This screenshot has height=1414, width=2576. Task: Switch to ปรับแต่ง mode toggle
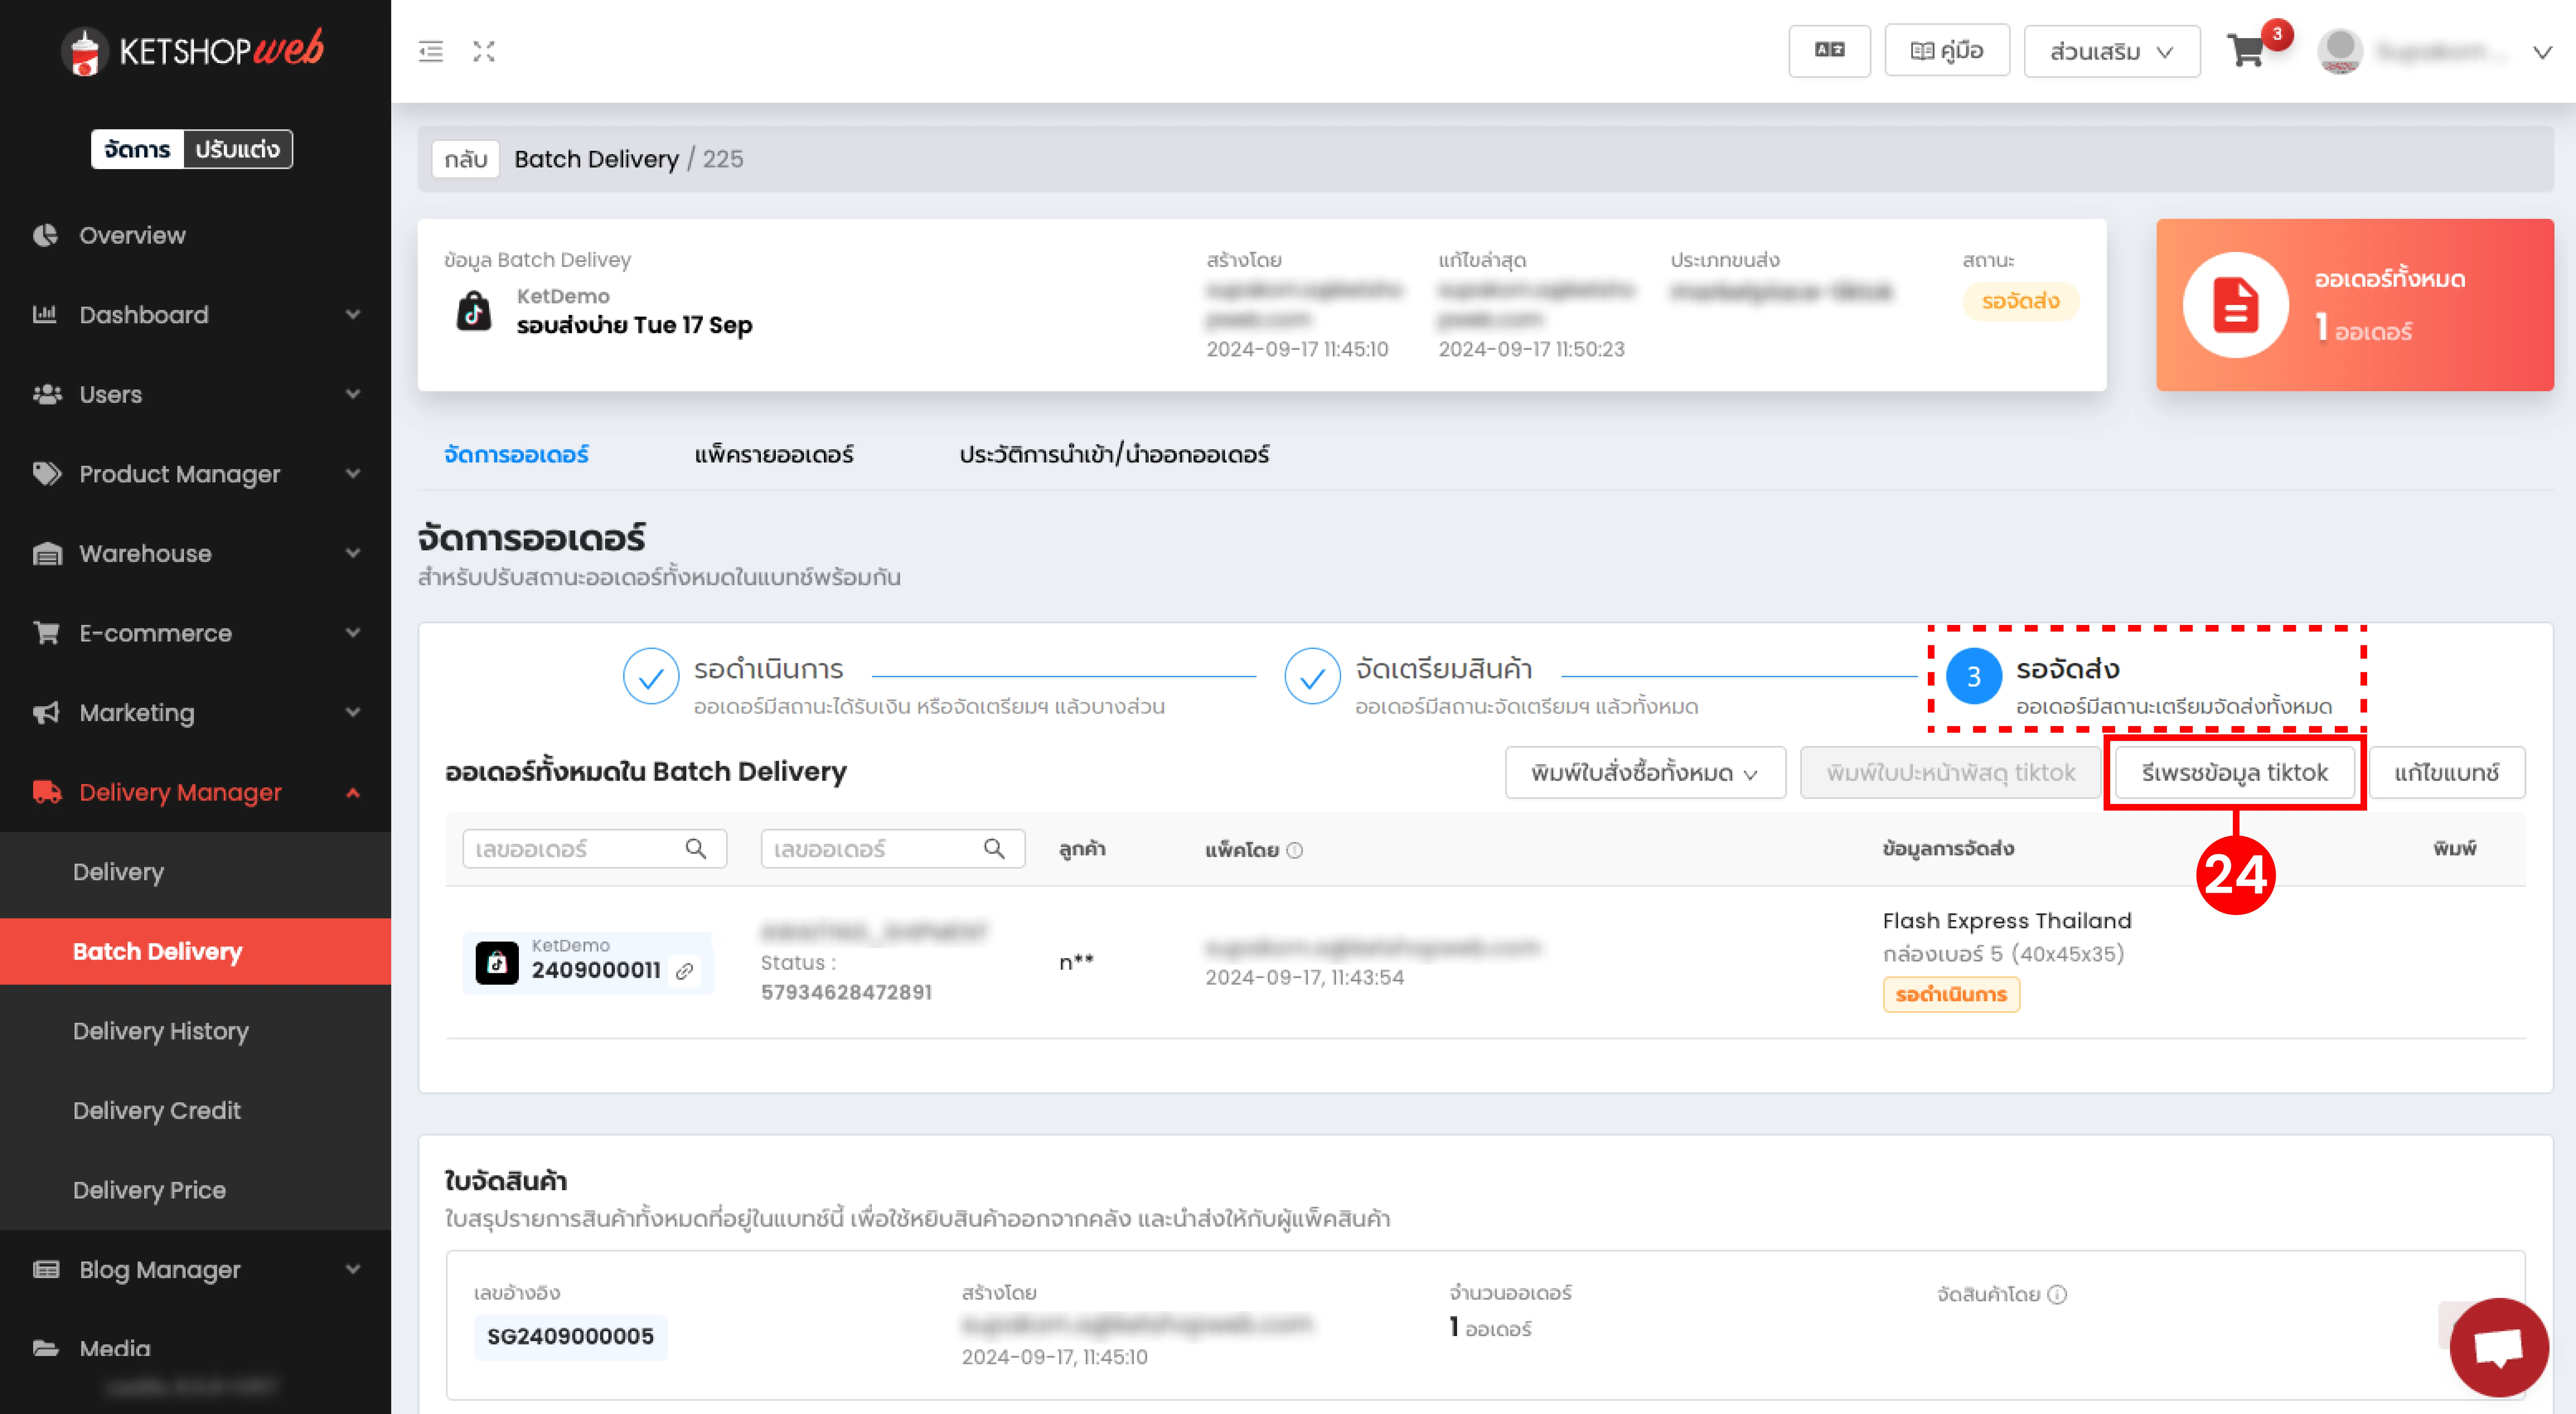click(237, 149)
